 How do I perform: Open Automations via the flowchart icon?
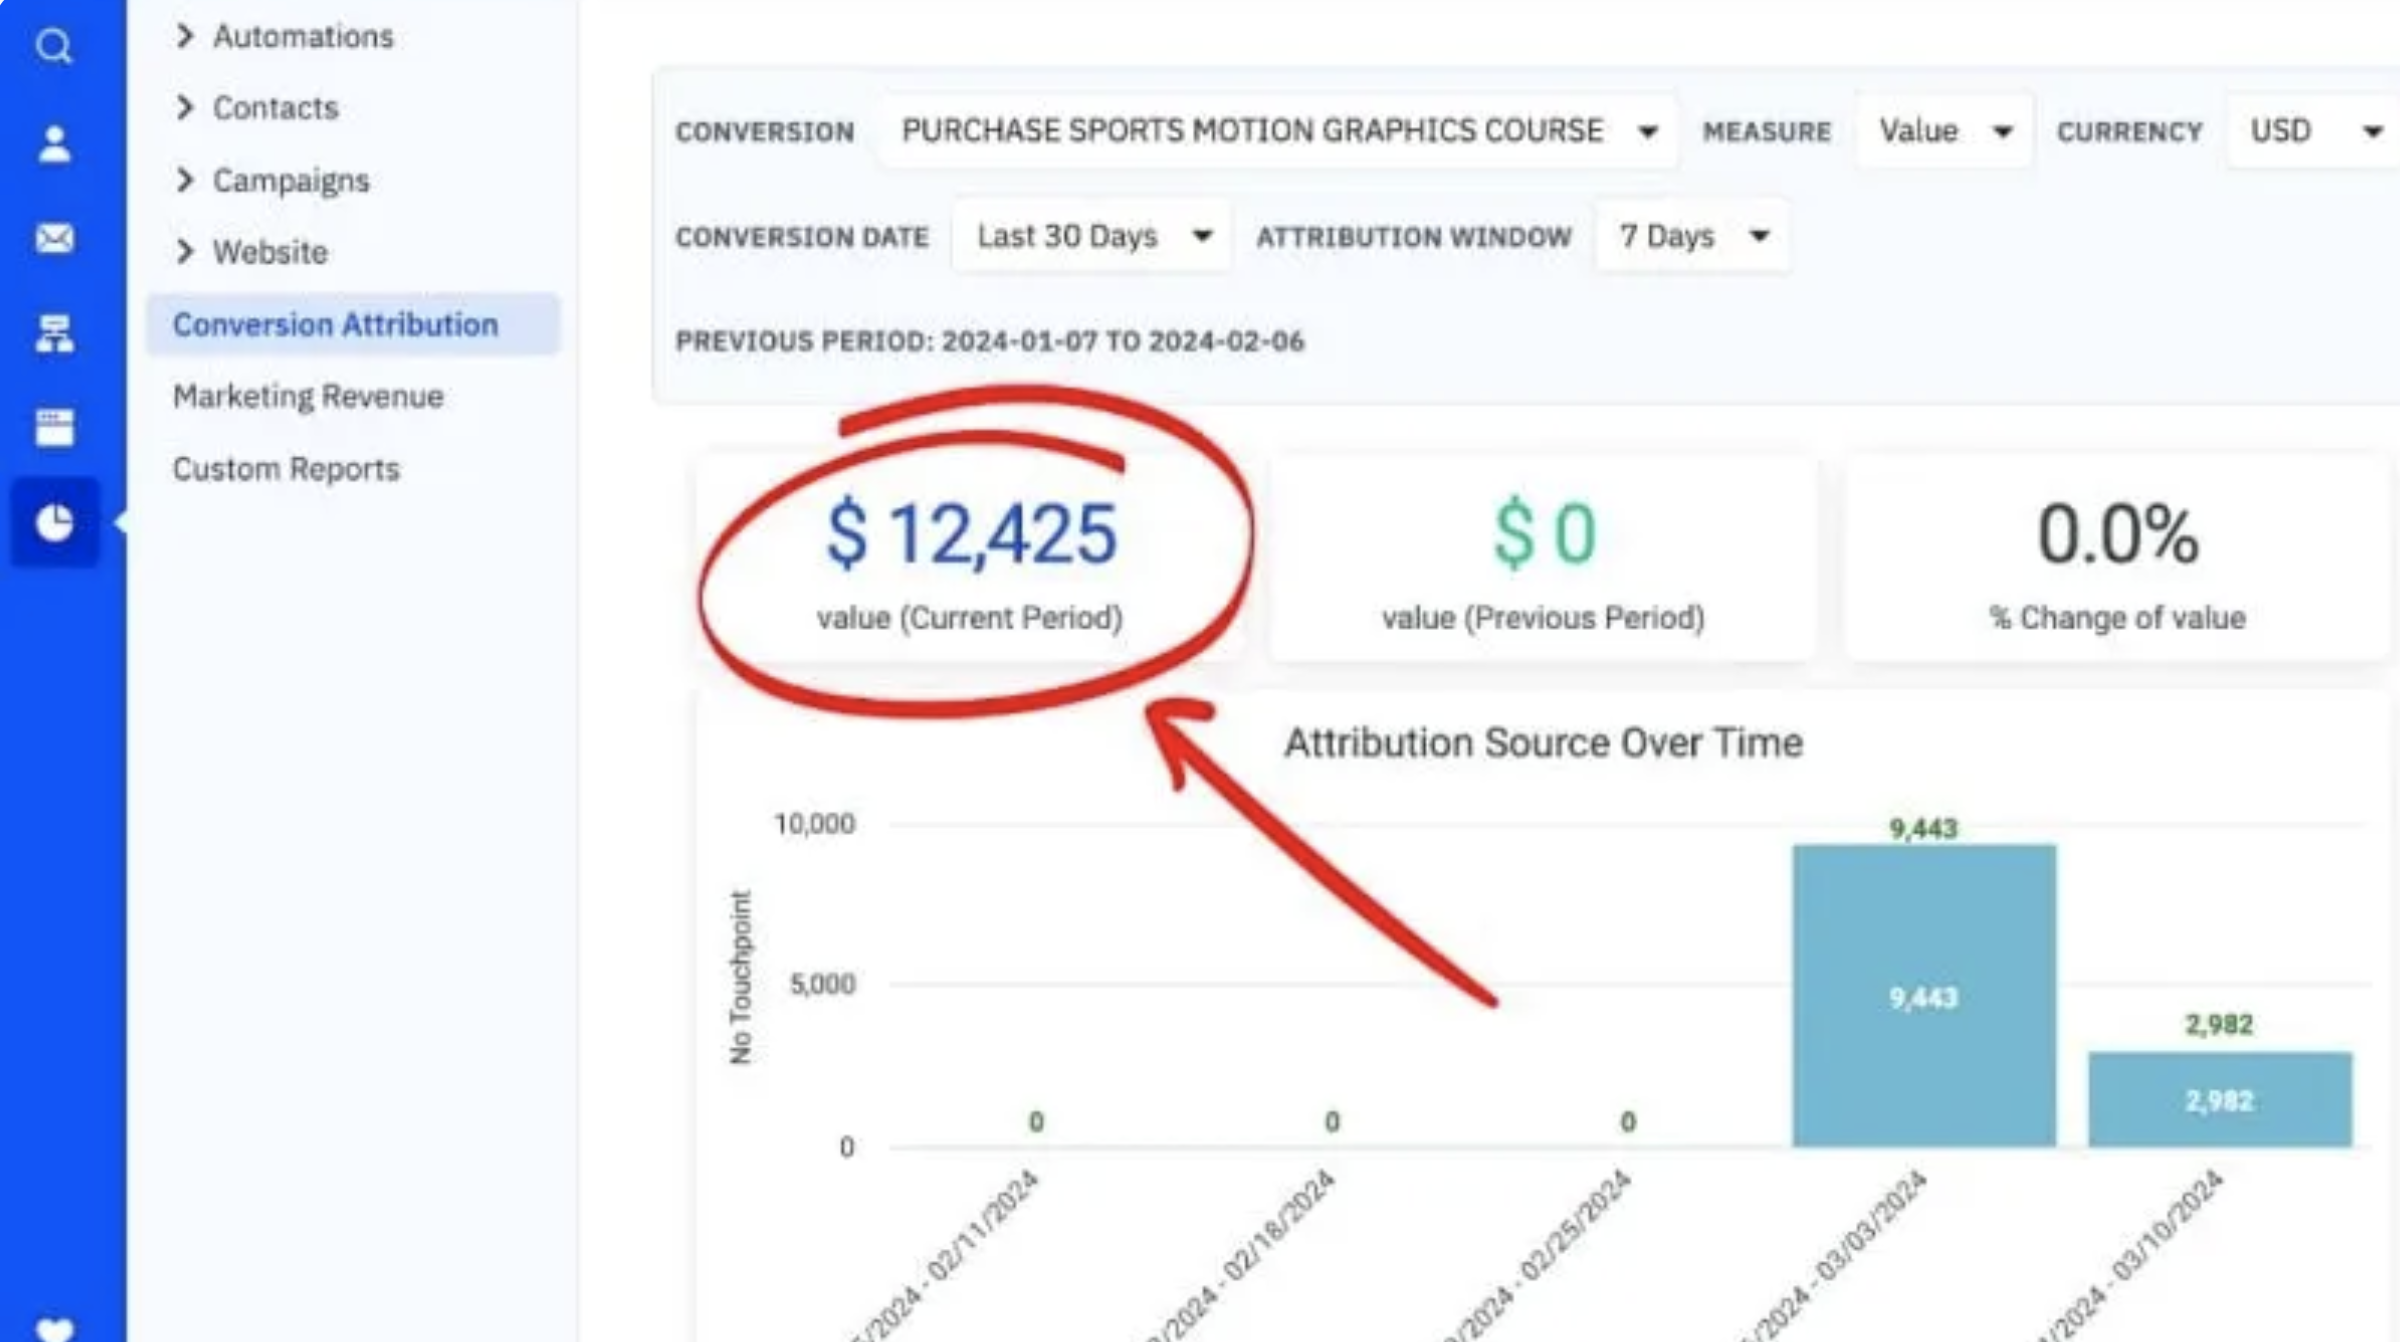54,333
